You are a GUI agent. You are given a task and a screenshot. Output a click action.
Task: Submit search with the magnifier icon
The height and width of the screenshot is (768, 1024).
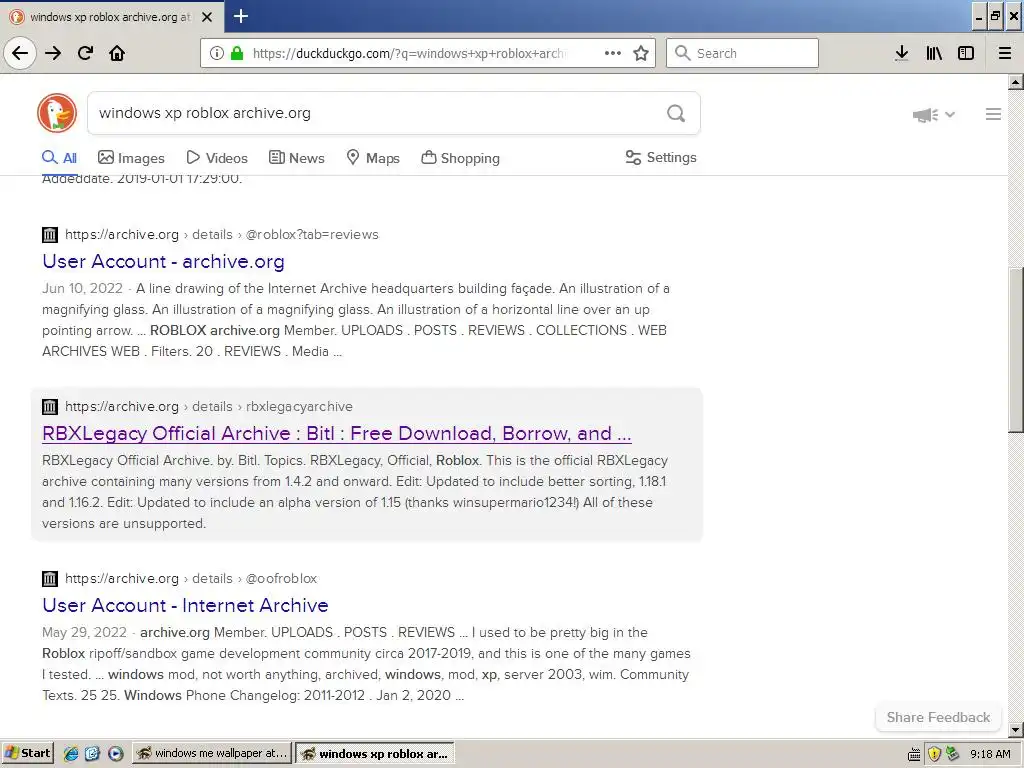point(676,114)
